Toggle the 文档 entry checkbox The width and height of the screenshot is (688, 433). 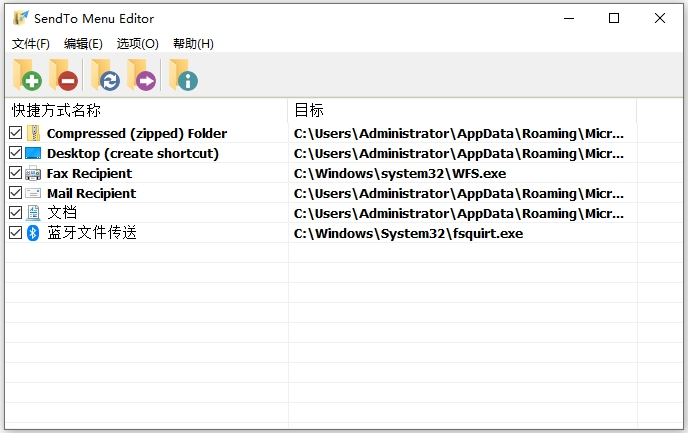pos(15,213)
